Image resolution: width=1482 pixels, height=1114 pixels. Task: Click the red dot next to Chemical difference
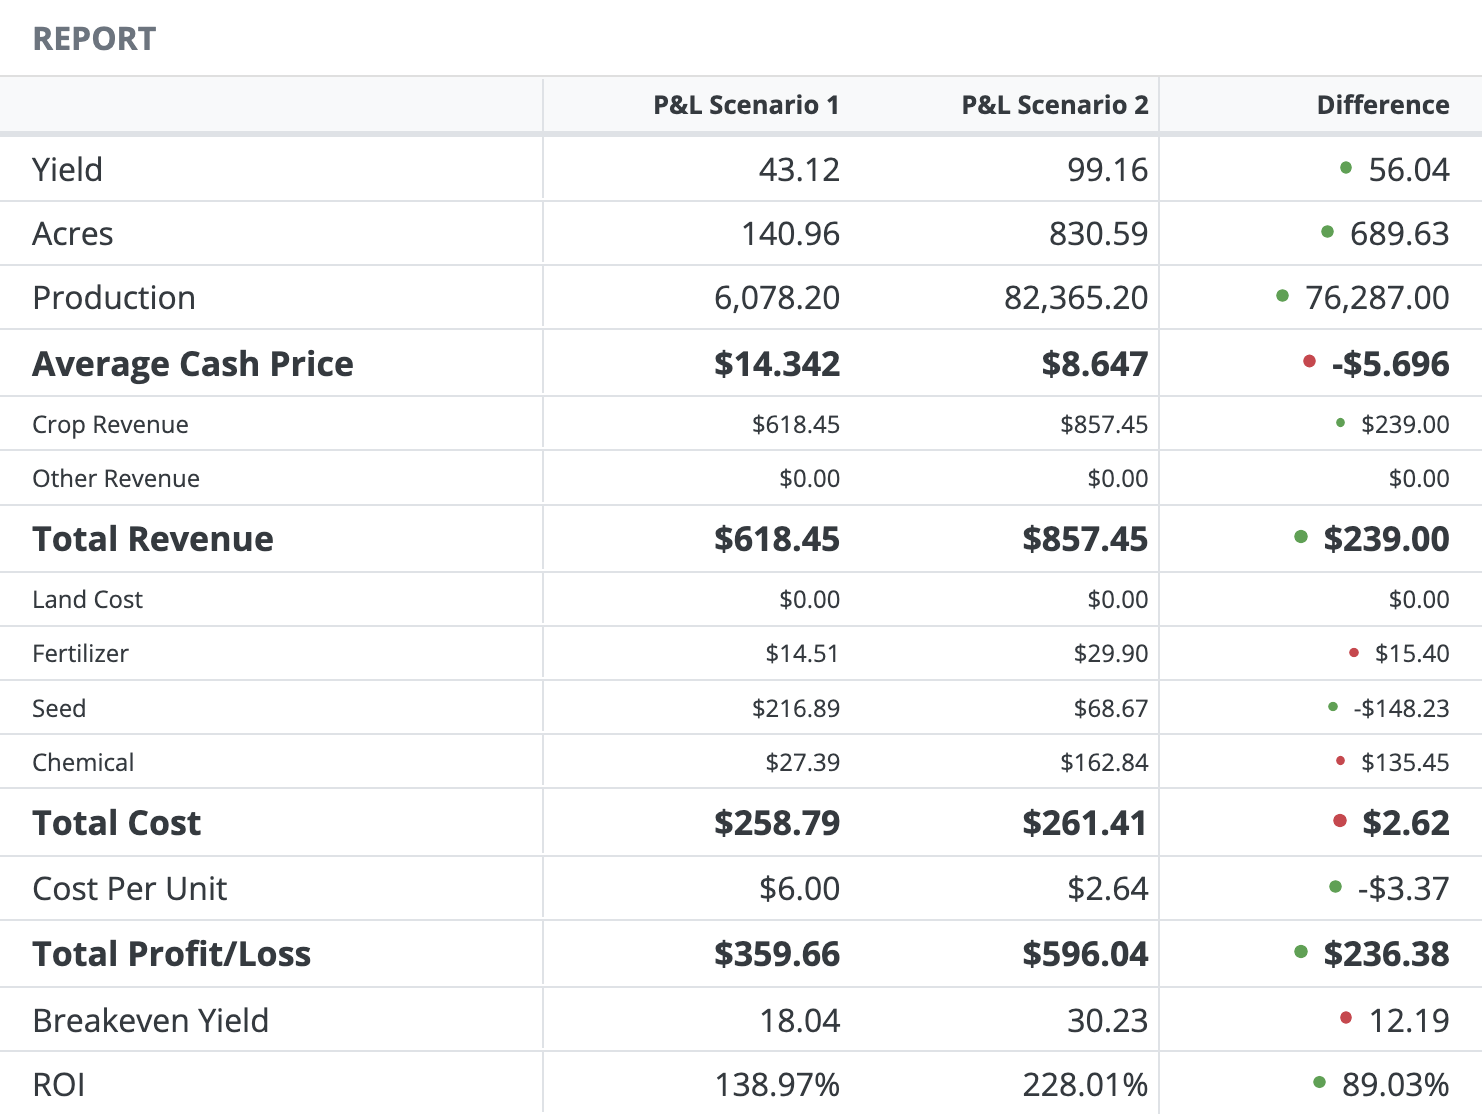click(x=1341, y=759)
